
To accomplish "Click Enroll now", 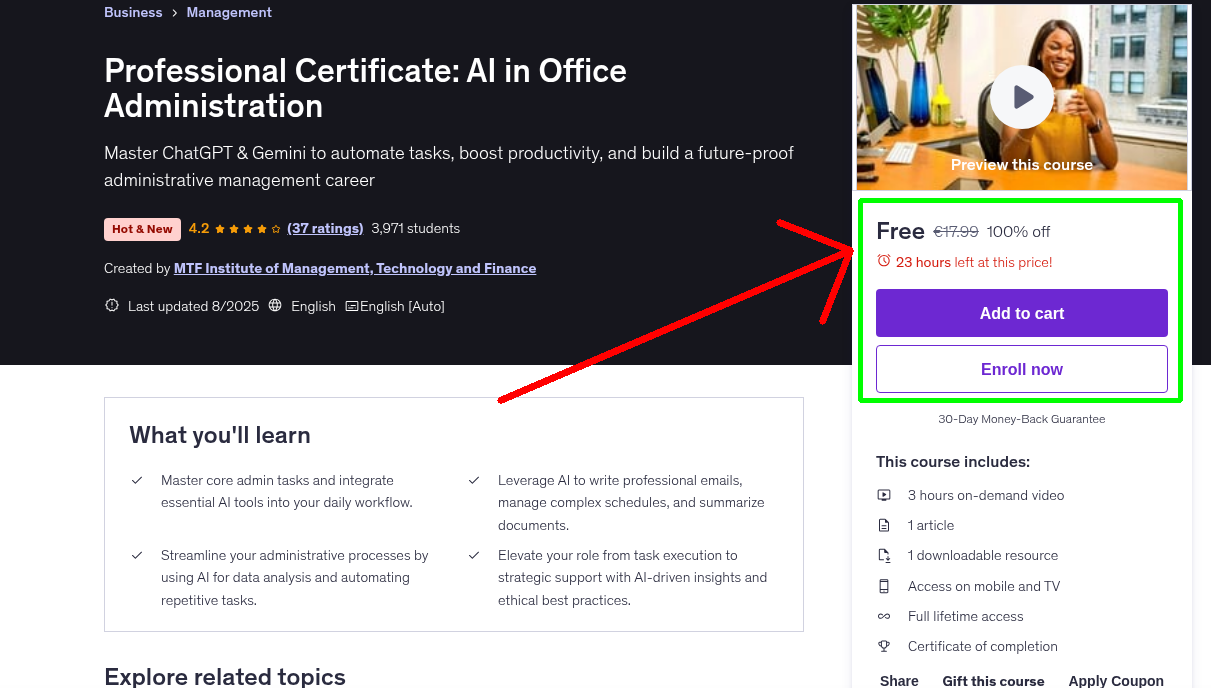I will 1021,369.
